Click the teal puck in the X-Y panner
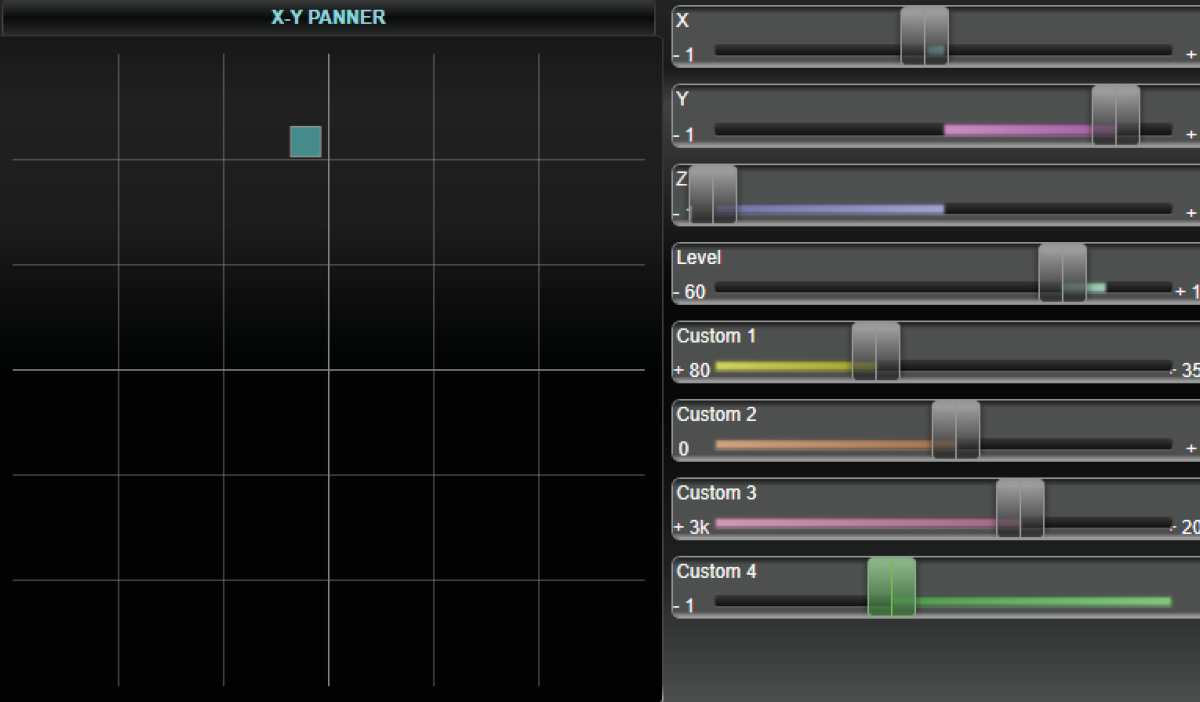Viewport: 1200px width, 702px height. tap(305, 142)
